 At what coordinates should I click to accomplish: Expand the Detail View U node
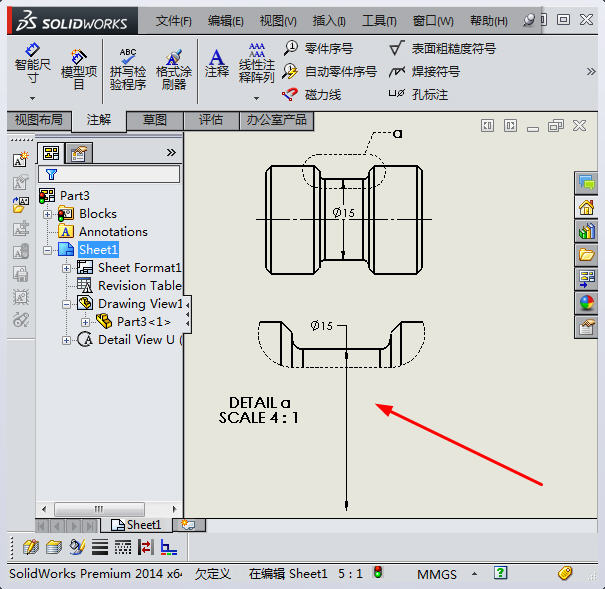pos(67,340)
